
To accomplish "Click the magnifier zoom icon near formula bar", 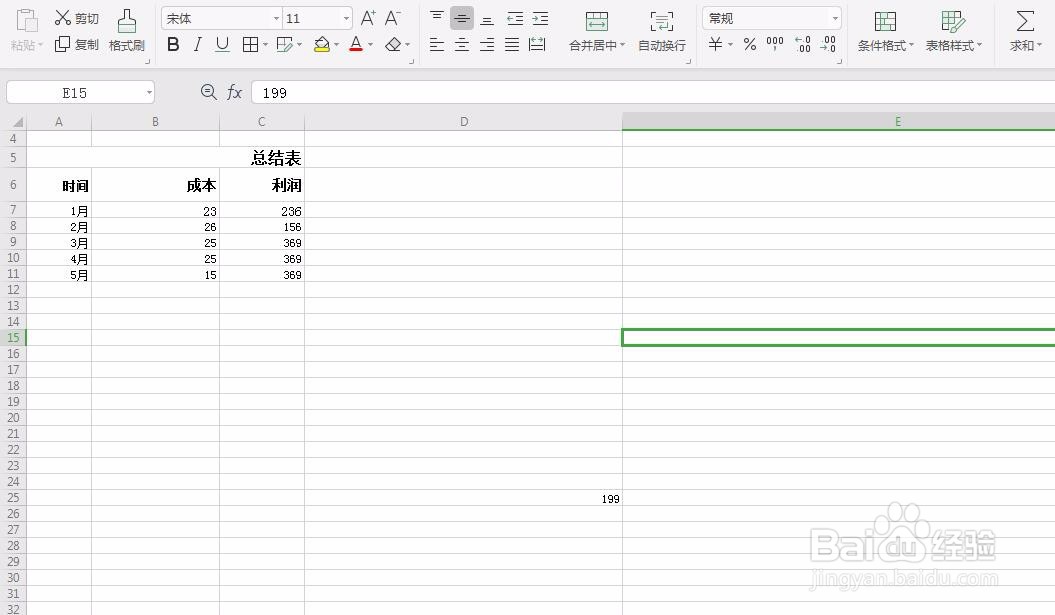I will (x=208, y=92).
